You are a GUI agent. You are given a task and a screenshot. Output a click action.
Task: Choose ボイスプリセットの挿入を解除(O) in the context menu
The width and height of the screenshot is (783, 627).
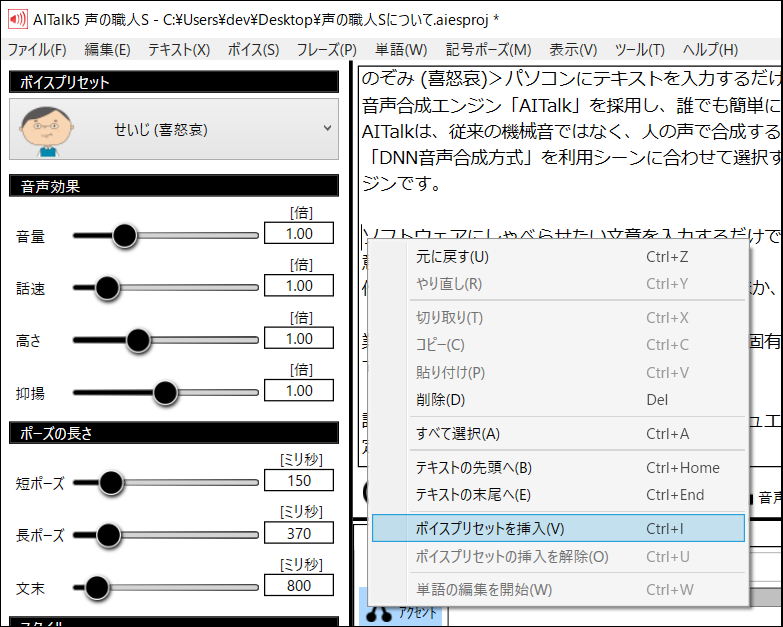(x=558, y=556)
